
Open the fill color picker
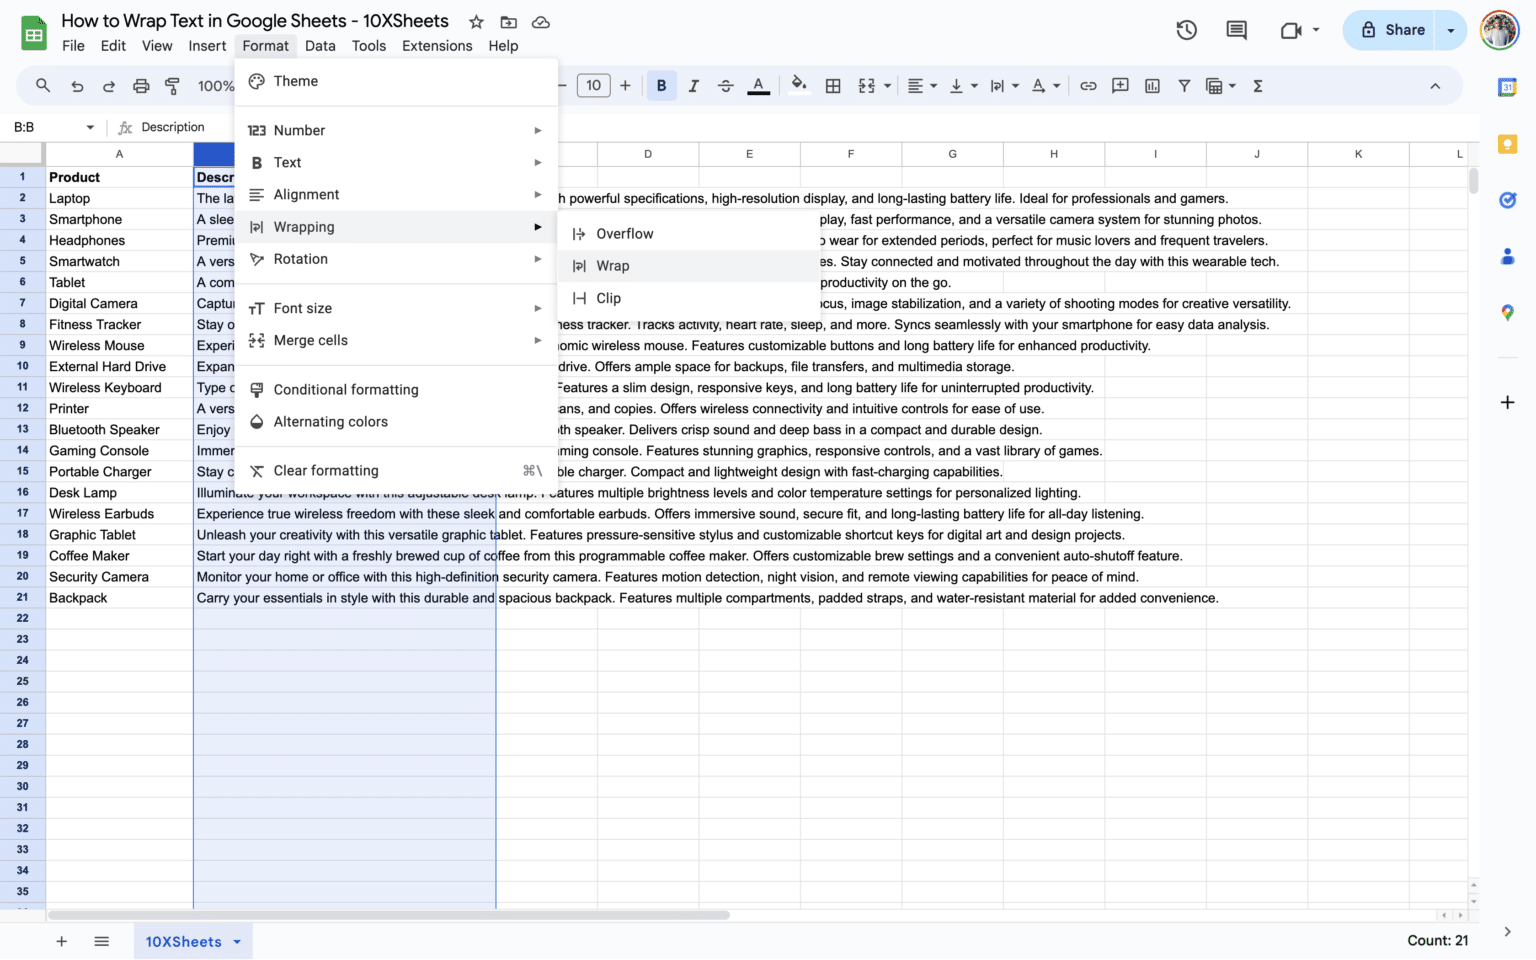798,85
